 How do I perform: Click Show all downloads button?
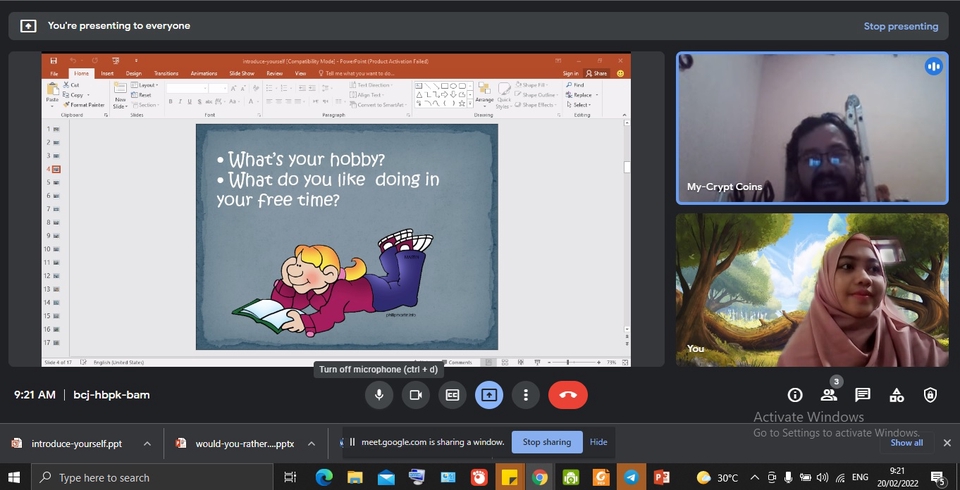(906, 442)
